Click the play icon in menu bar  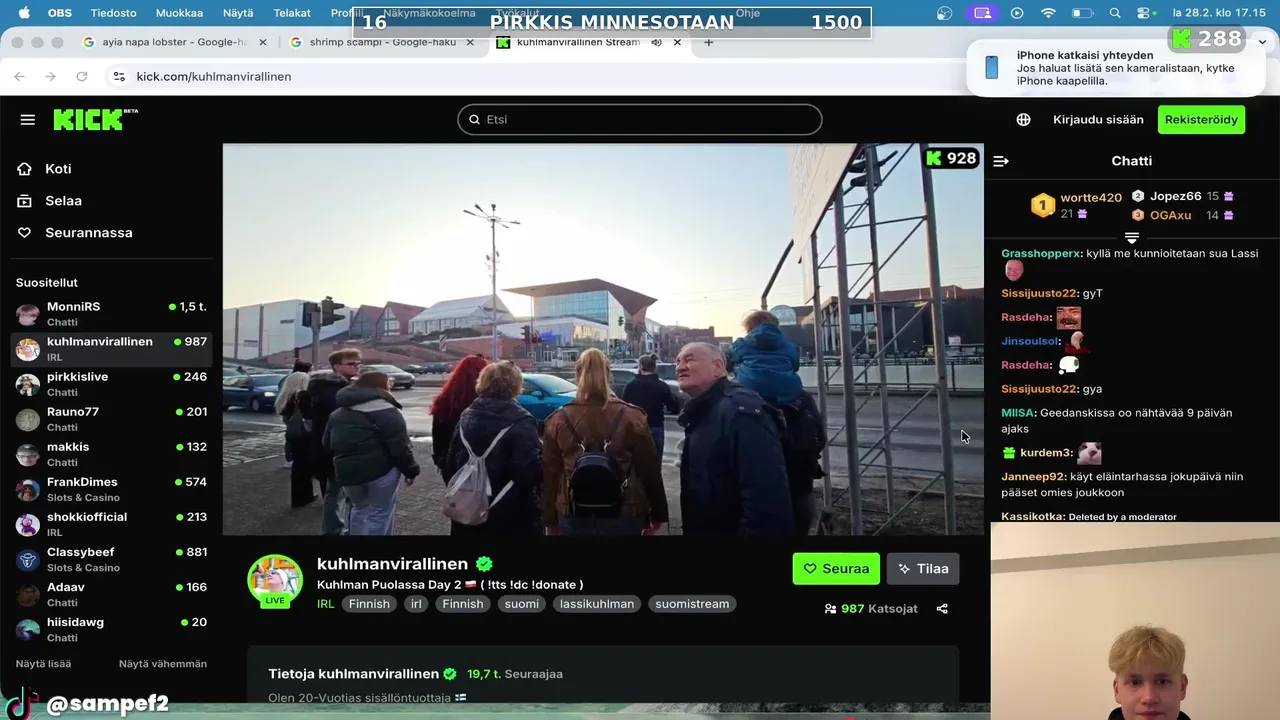click(x=1017, y=13)
